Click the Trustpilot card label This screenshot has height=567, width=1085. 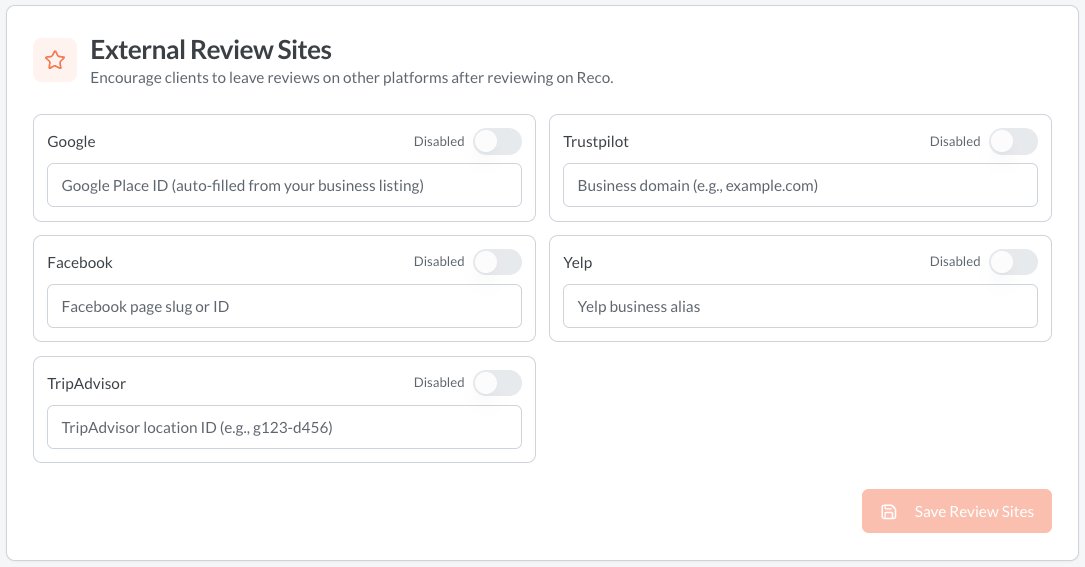(x=596, y=141)
